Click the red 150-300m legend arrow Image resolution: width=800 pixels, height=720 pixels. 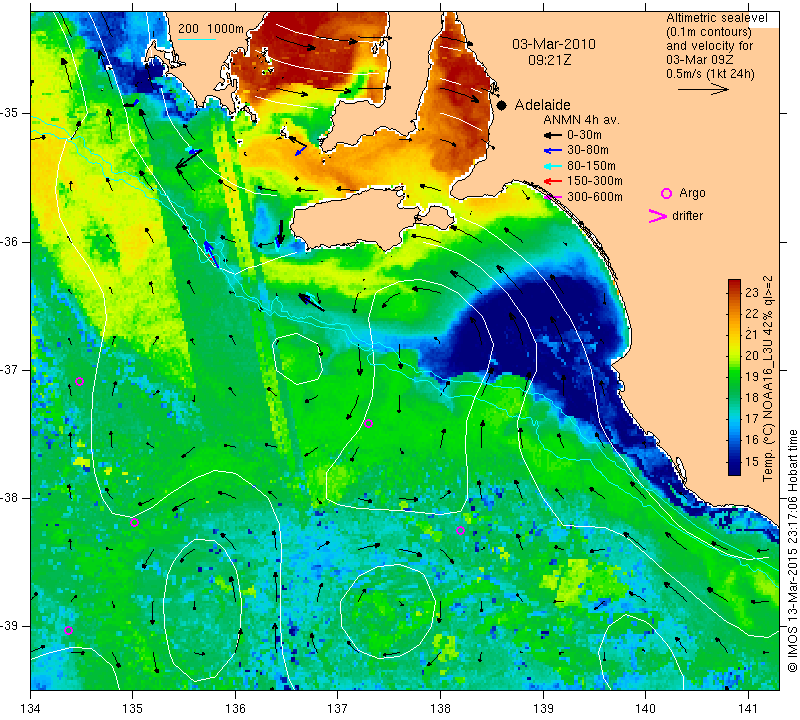pyautogui.click(x=553, y=181)
